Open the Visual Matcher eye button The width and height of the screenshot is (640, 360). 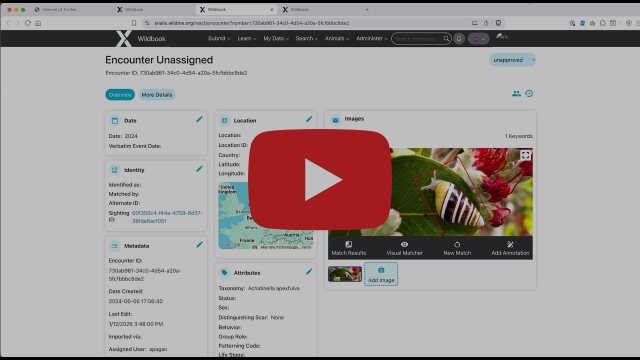point(404,248)
